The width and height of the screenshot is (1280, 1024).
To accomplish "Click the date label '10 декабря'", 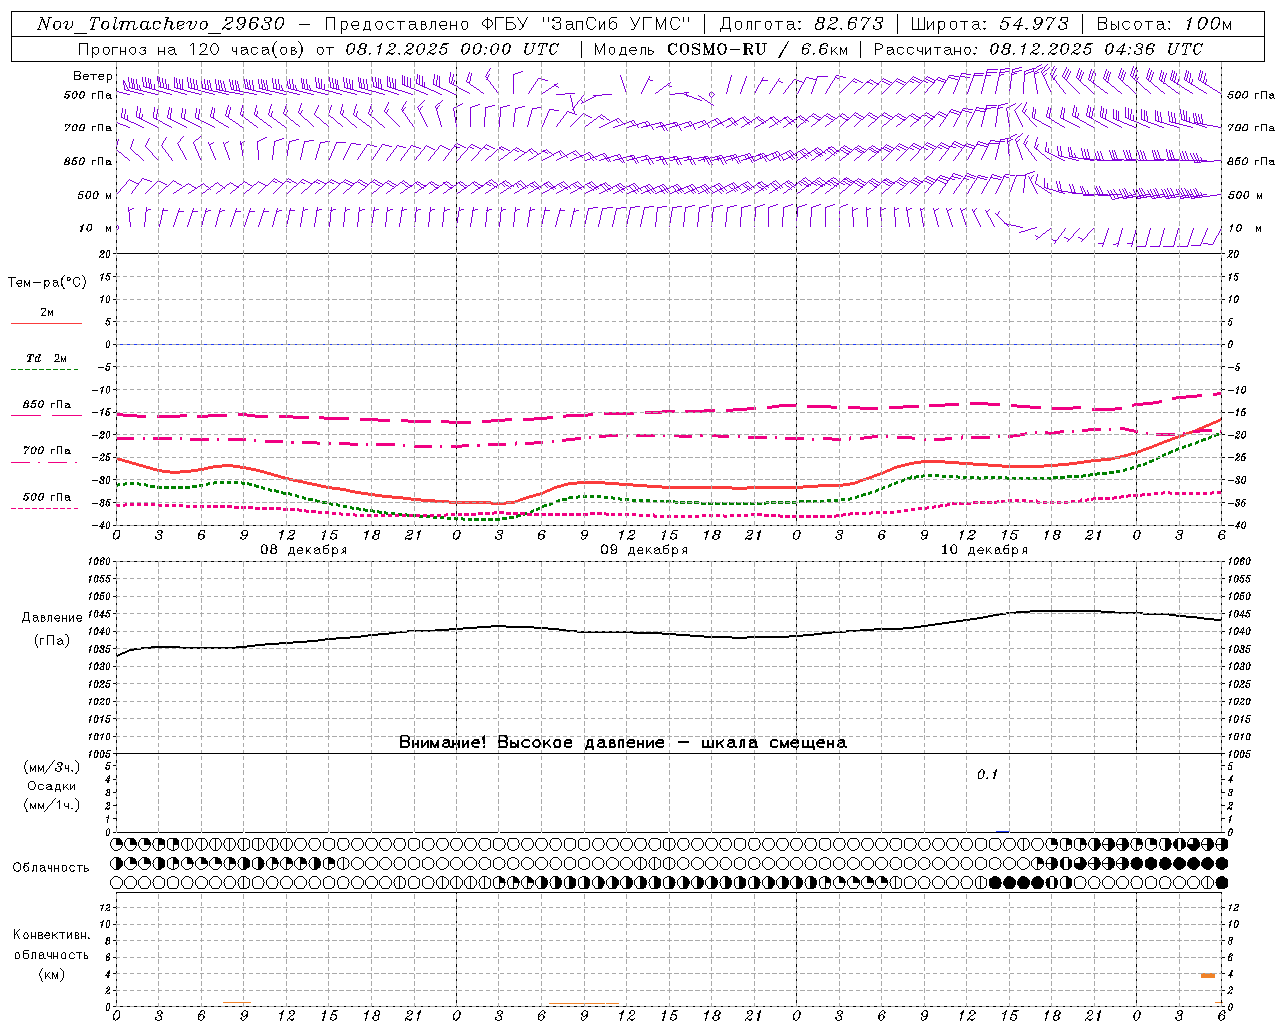I will [984, 550].
